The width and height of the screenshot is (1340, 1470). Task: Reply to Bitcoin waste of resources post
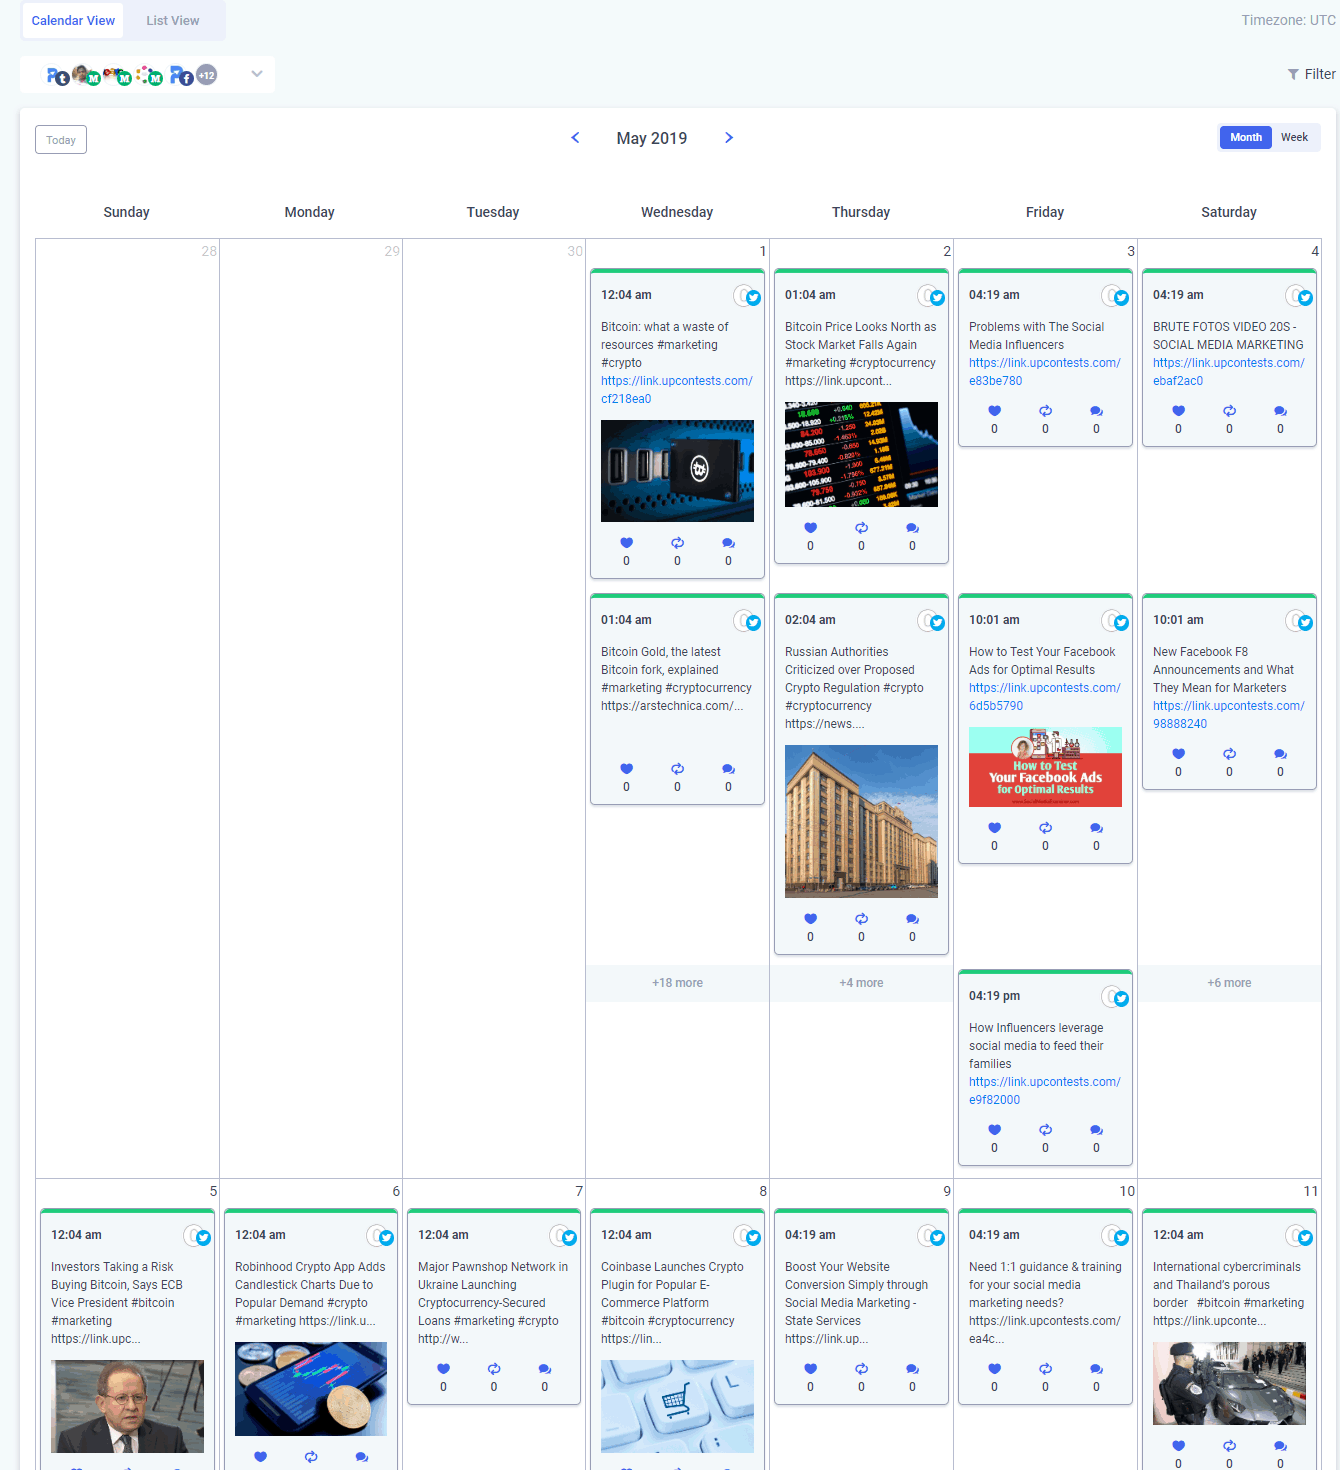[728, 543]
